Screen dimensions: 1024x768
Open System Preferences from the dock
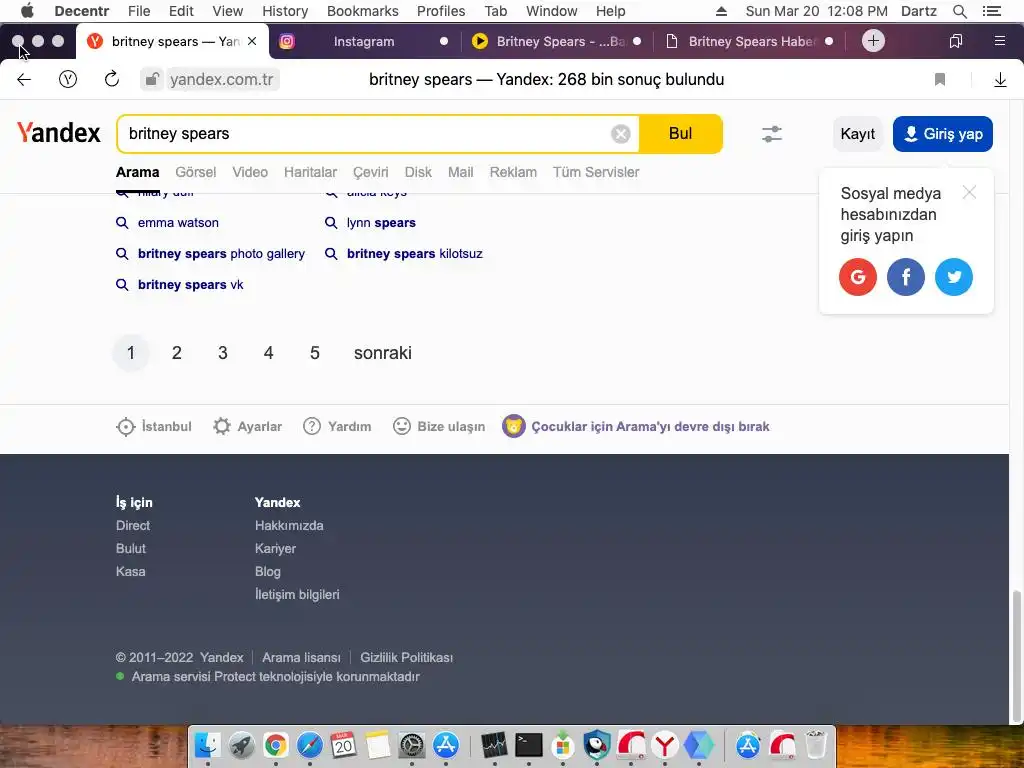(x=411, y=744)
